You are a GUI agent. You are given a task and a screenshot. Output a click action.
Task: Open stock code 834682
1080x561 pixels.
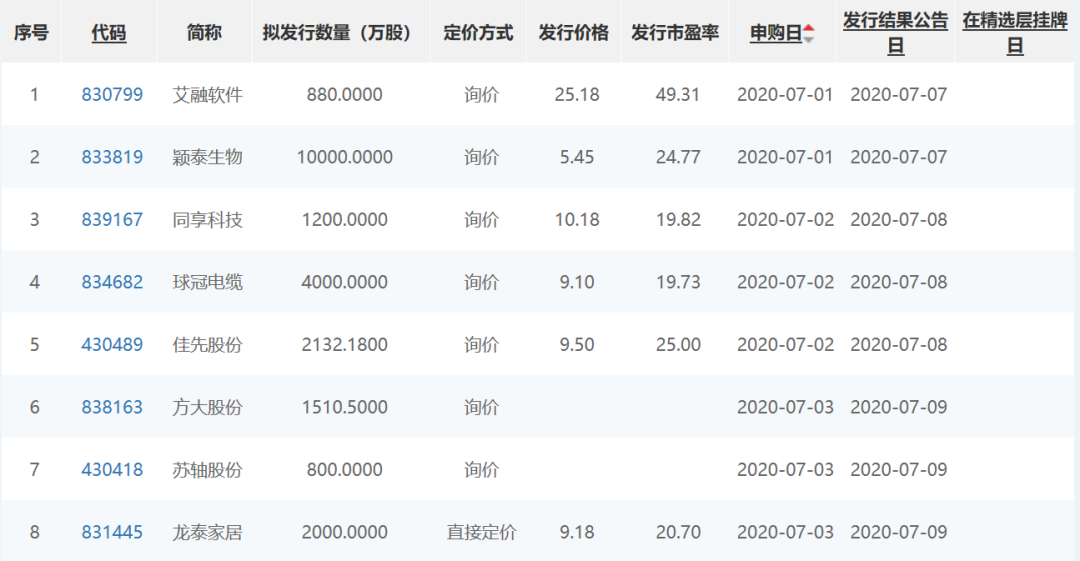point(112,282)
